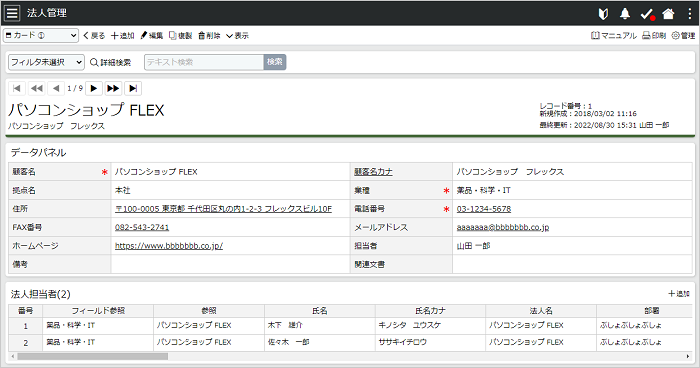Open 詳細検索 advanced search
Image resolution: width=700 pixels, height=368 pixels.
(111, 63)
